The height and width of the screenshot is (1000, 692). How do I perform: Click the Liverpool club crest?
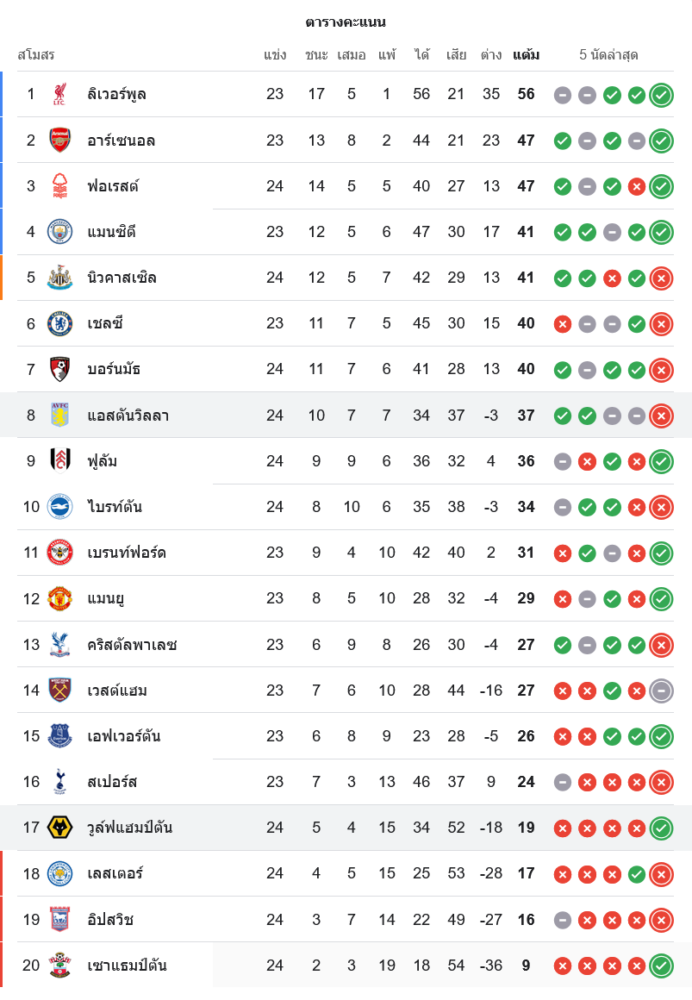click(60, 95)
